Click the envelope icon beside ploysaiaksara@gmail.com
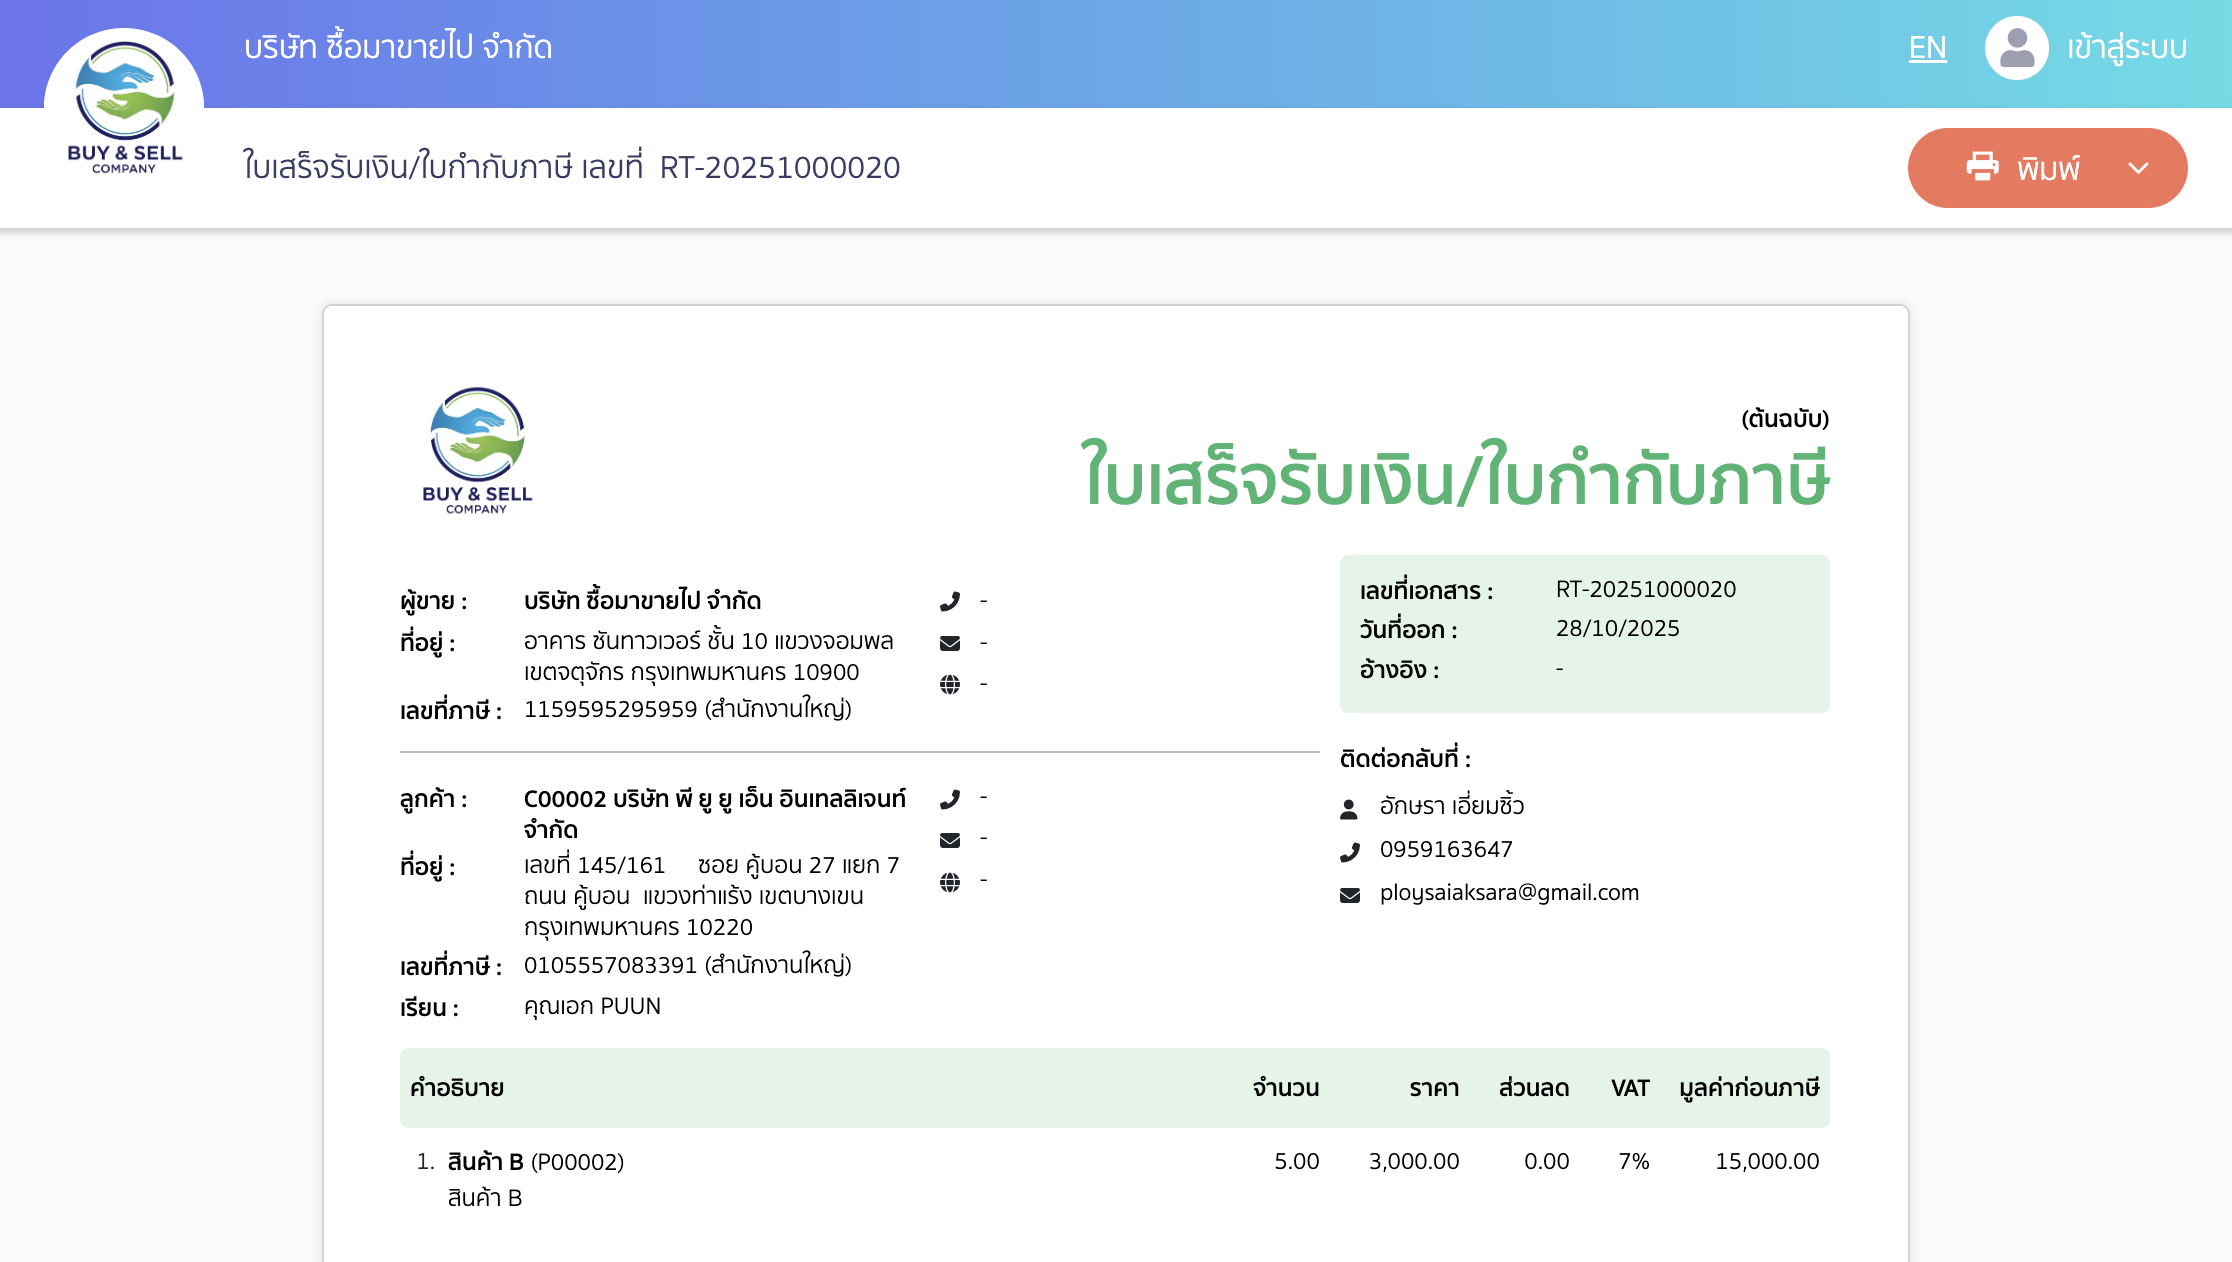The height and width of the screenshot is (1262, 2232). click(x=1350, y=892)
